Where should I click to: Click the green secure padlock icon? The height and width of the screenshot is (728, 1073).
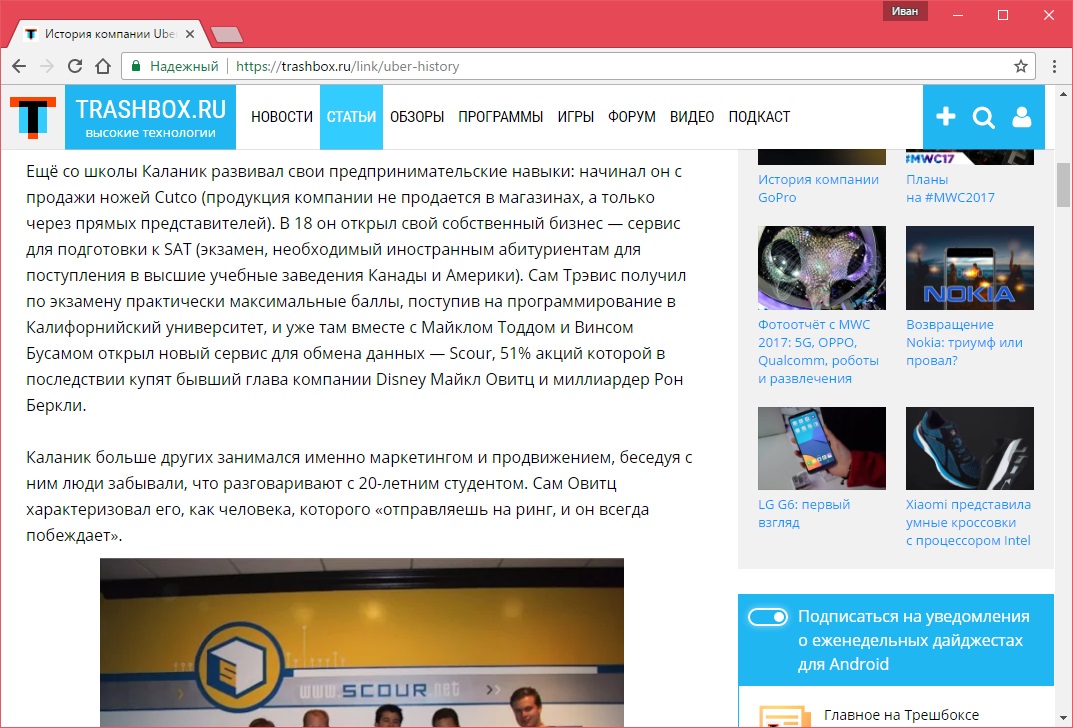point(135,66)
